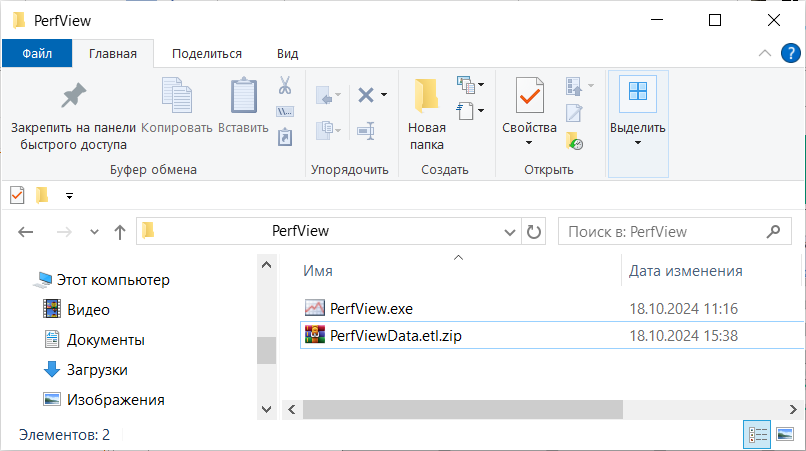Go up one folder with the Up arrow
806x451 pixels.
(120, 232)
